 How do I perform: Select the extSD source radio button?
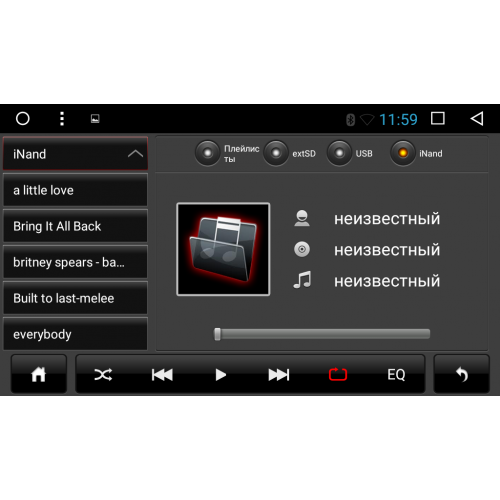[x=276, y=153]
